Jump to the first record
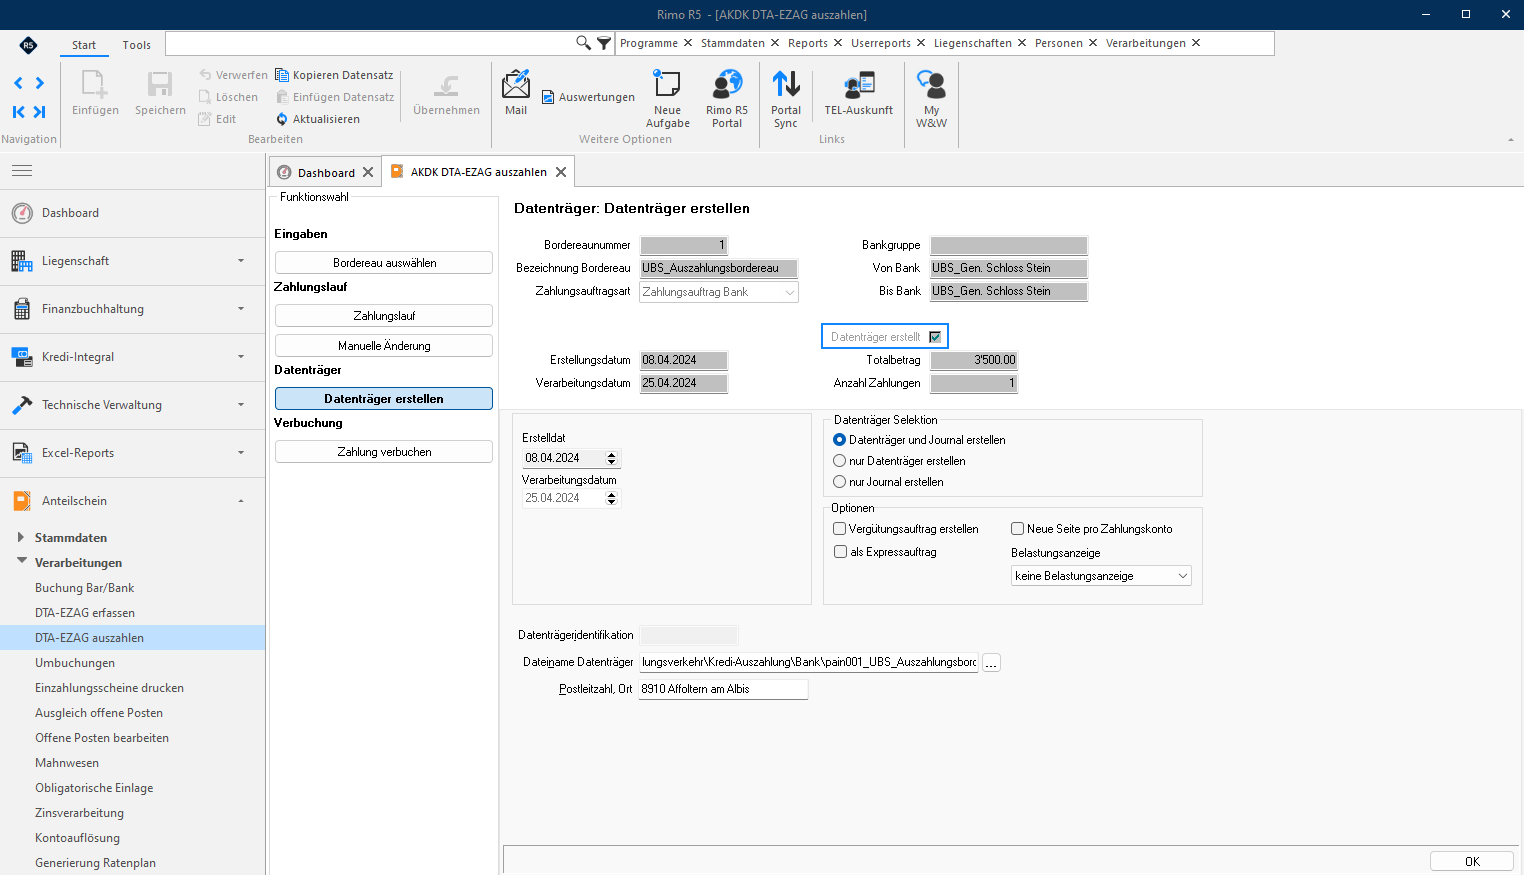Screen dimensions: 1524x875 (x=18, y=112)
